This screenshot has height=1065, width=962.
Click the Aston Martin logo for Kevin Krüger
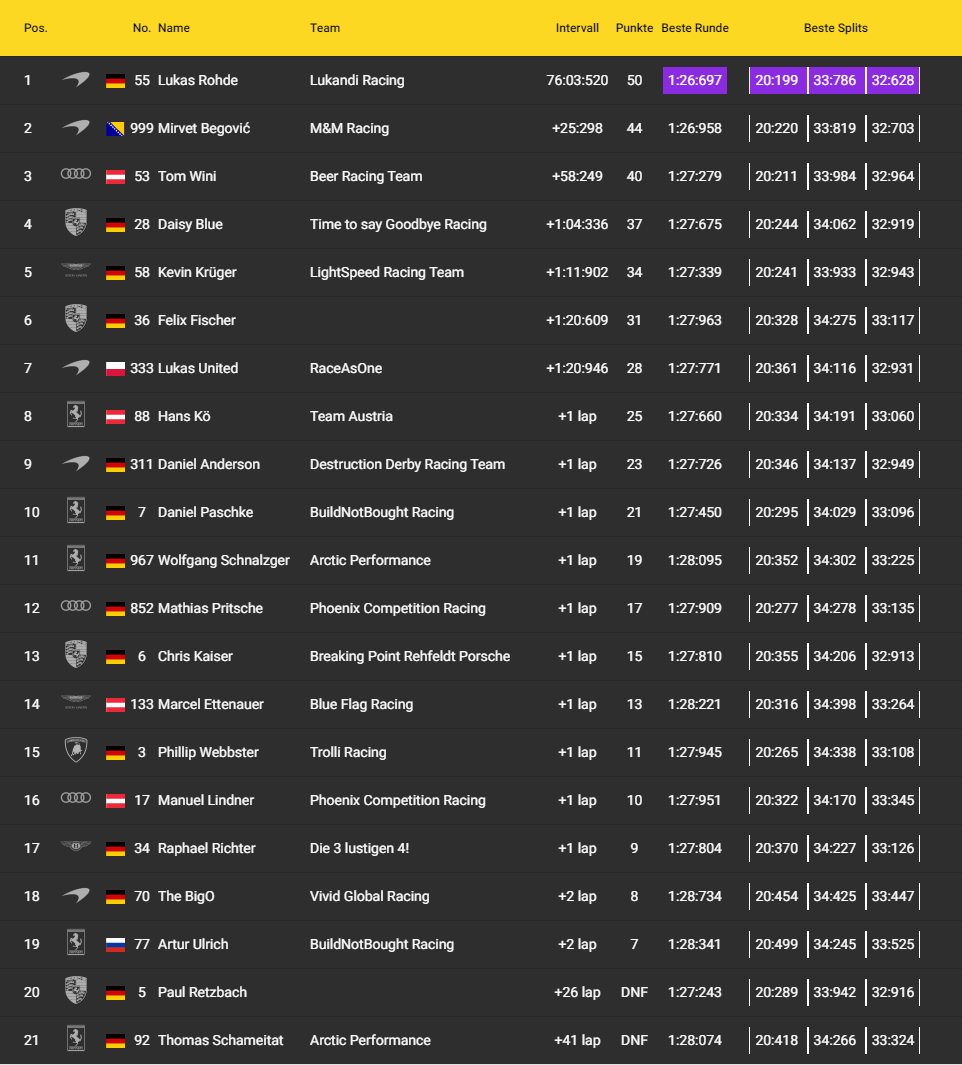click(x=76, y=272)
